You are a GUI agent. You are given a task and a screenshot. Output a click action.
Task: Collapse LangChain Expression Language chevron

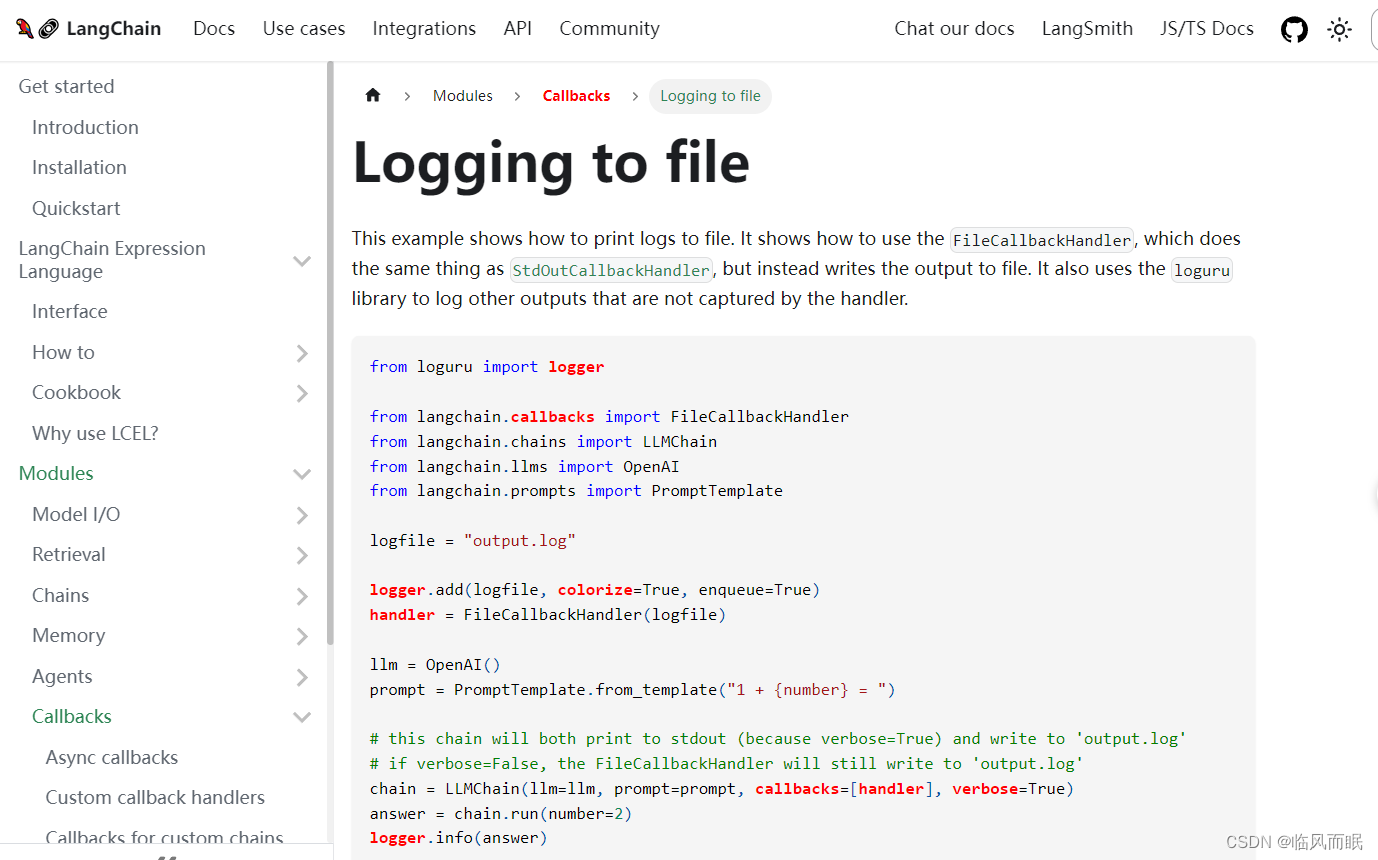click(x=302, y=261)
